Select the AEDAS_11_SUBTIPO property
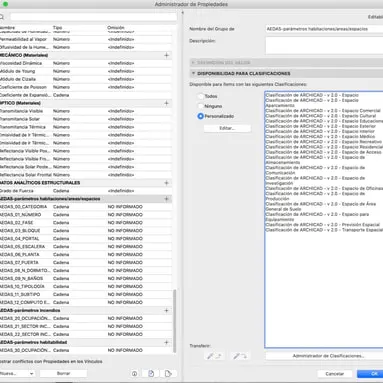The height and width of the screenshot is (383, 383). point(86,295)
